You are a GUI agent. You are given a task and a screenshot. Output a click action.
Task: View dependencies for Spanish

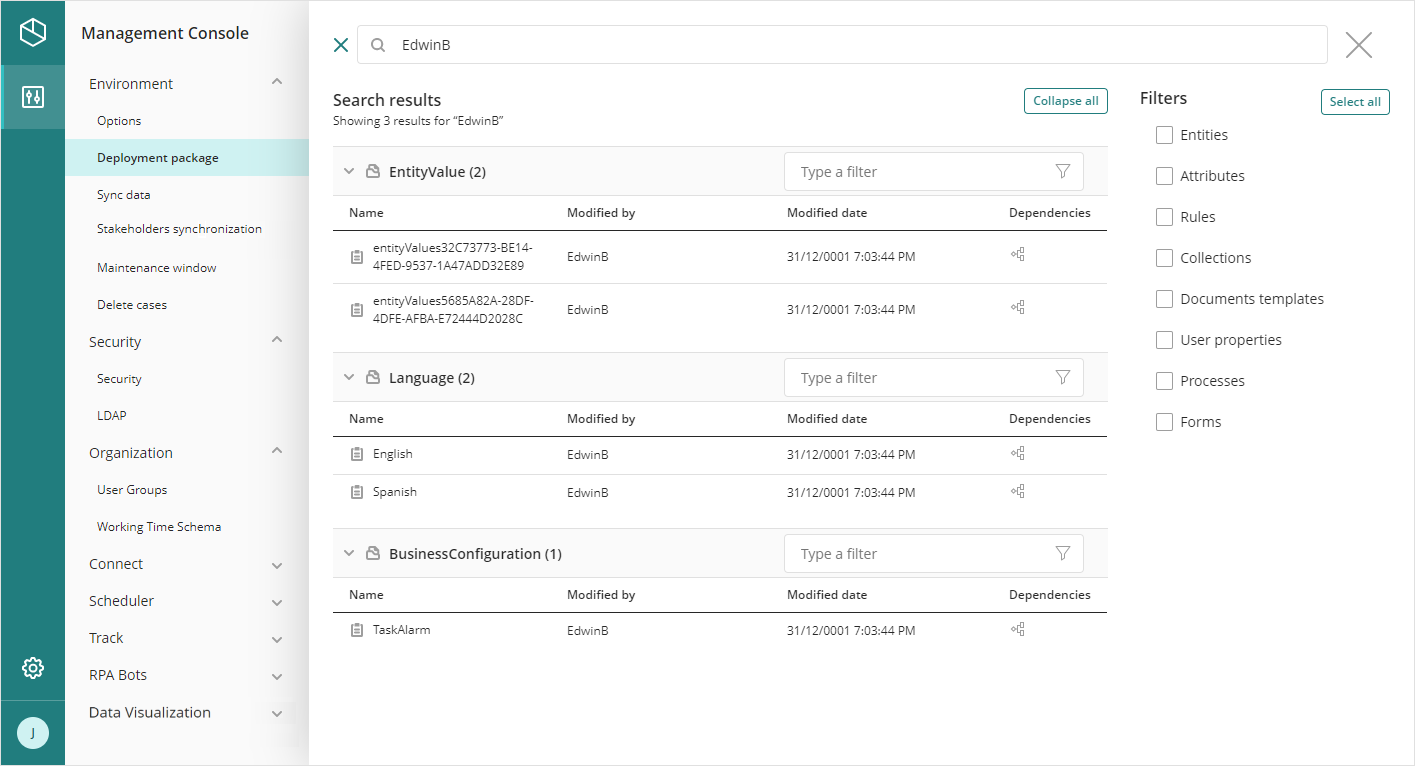point(1018,492)
